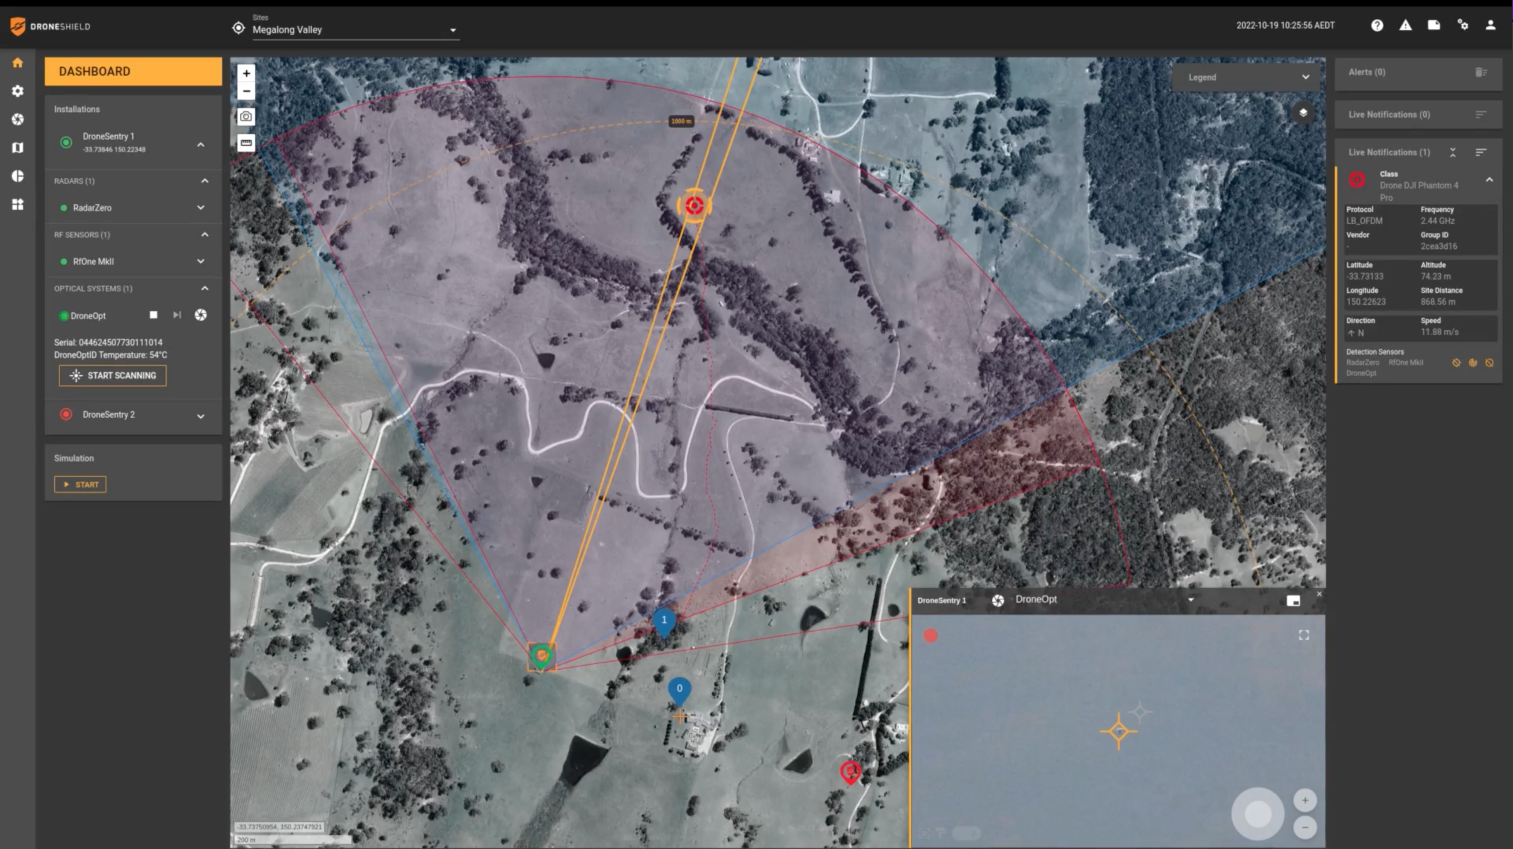Open the Alerts (0) panel header
The height and width of the screenshot is (849, 1513).
(1418, 72)
